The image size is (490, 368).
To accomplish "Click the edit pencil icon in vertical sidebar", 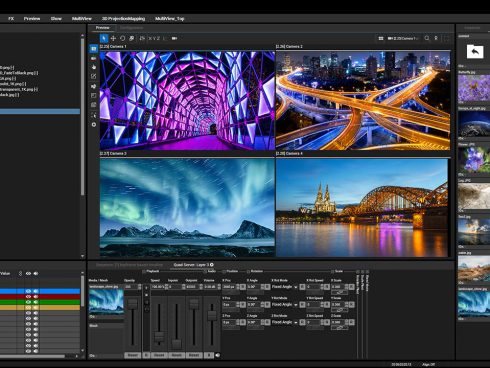I will coord(94,77).
